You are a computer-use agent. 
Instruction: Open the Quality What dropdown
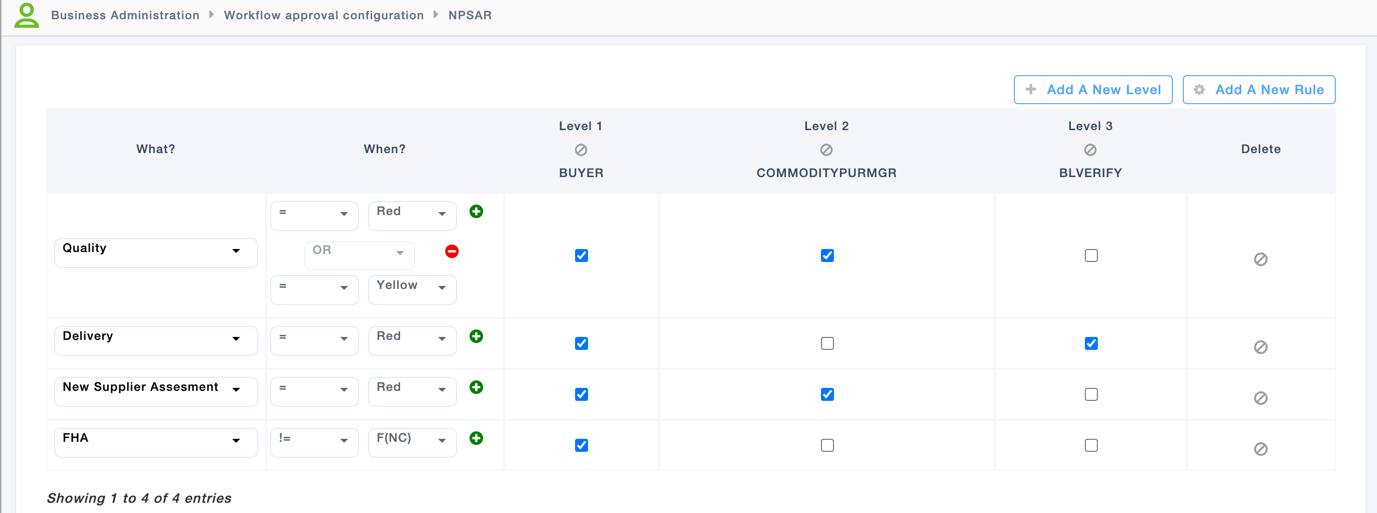tap(155, 251)
